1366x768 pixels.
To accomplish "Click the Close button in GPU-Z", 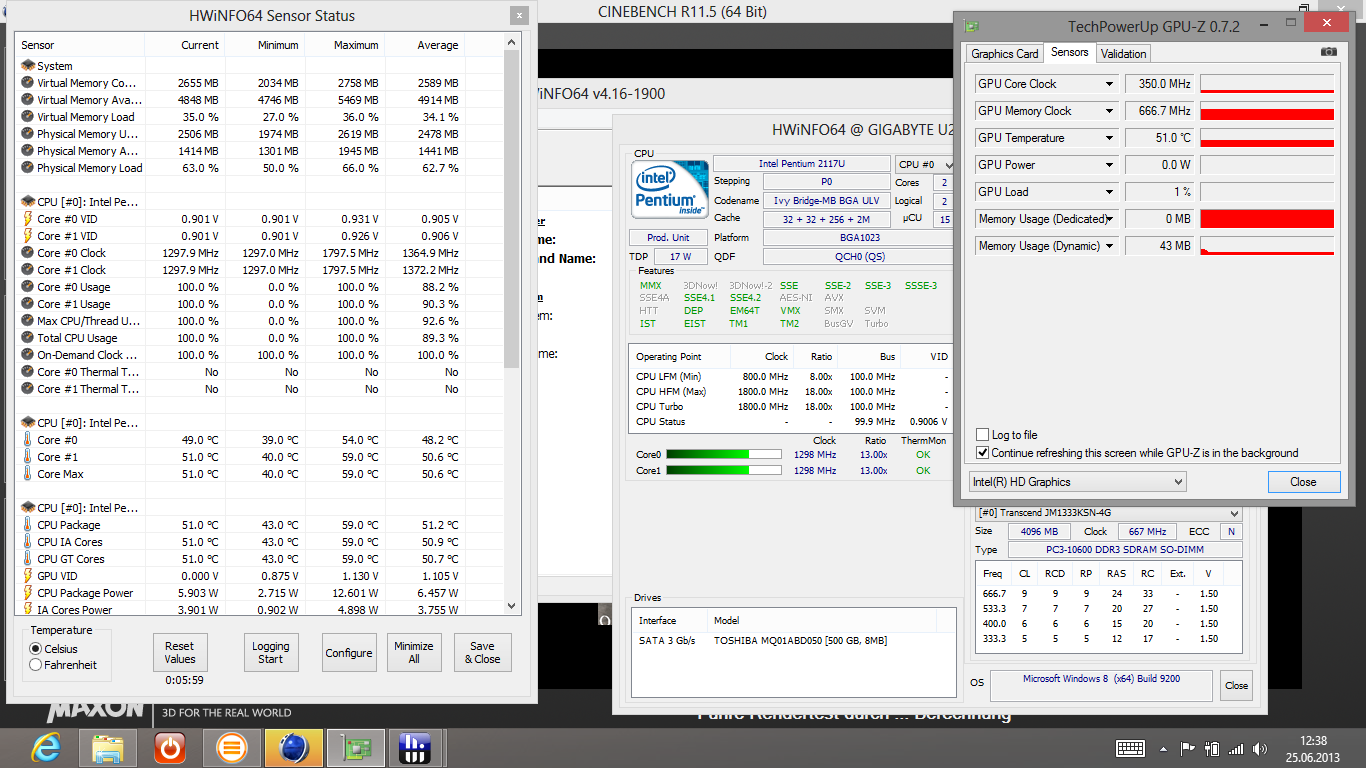I will tap(1303, 482).
